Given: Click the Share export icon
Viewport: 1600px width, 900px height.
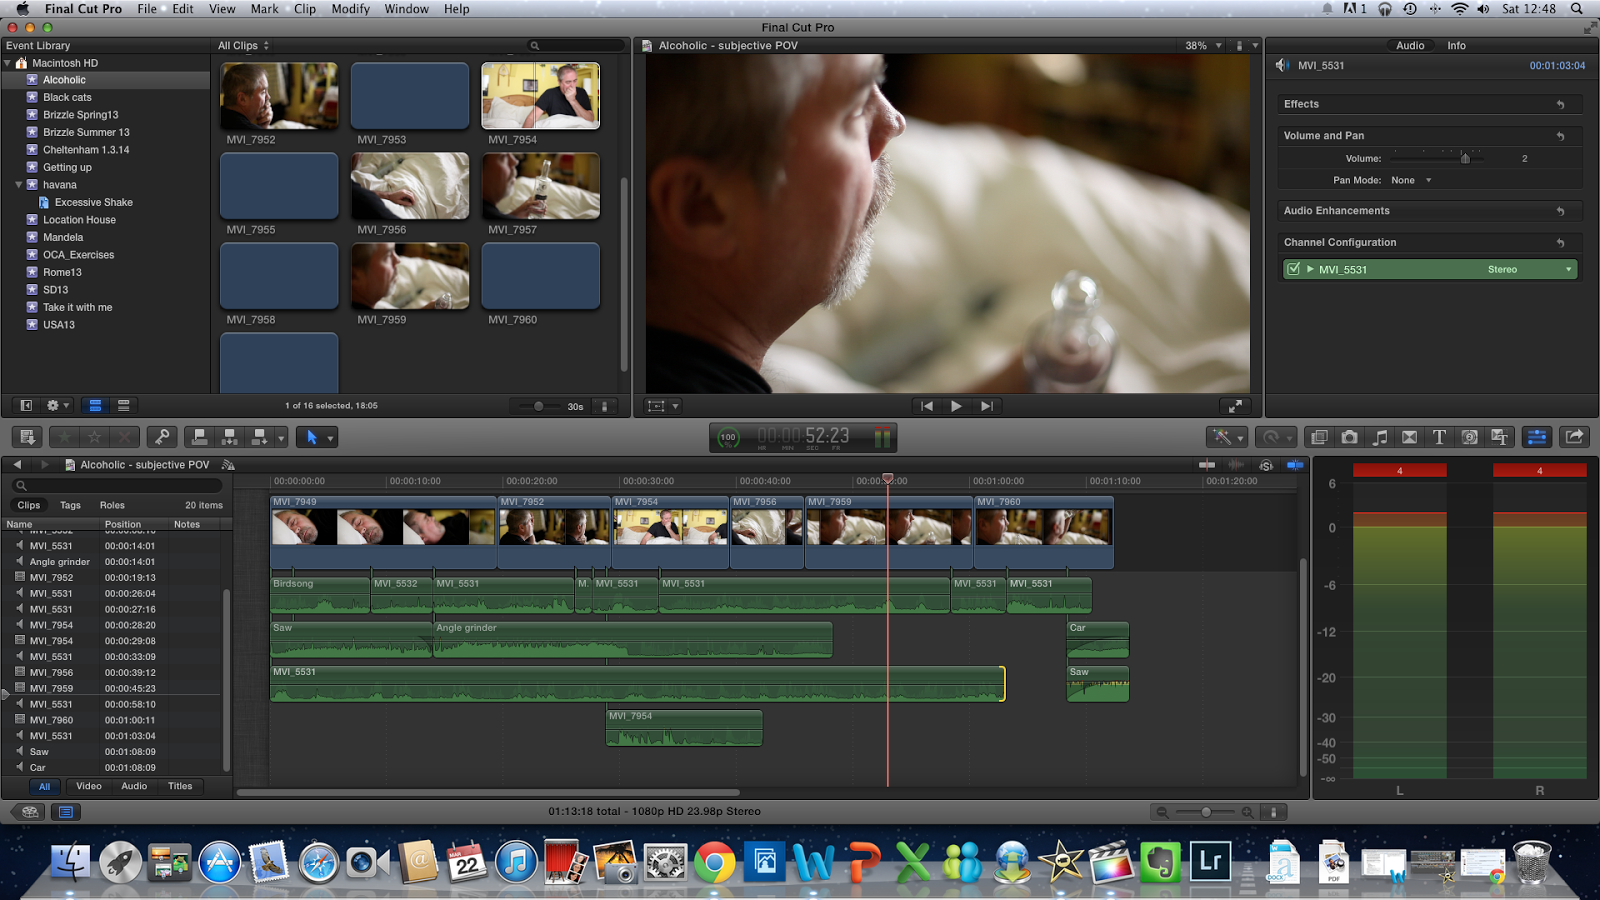Looking at the screenshot, I should point(1574,437).
